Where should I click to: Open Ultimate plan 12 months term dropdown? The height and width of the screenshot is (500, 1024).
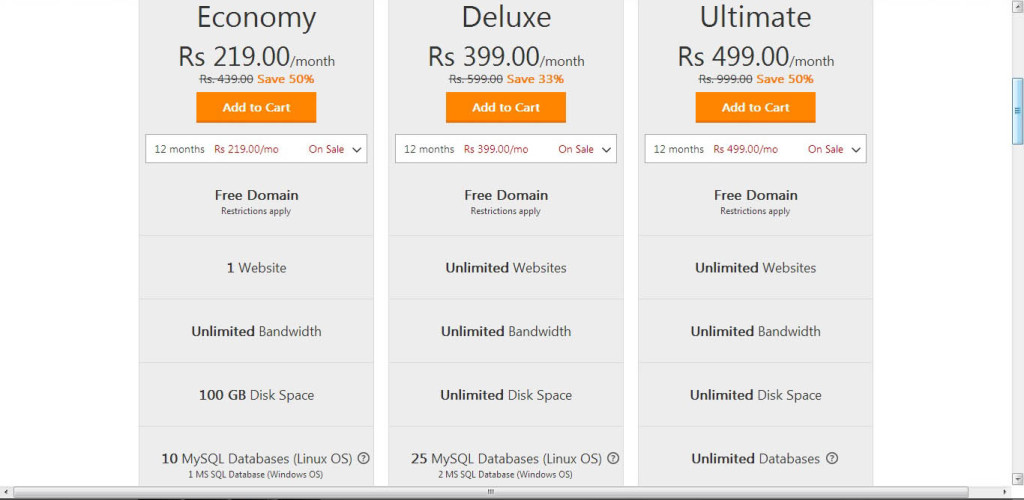pos(756,149)
